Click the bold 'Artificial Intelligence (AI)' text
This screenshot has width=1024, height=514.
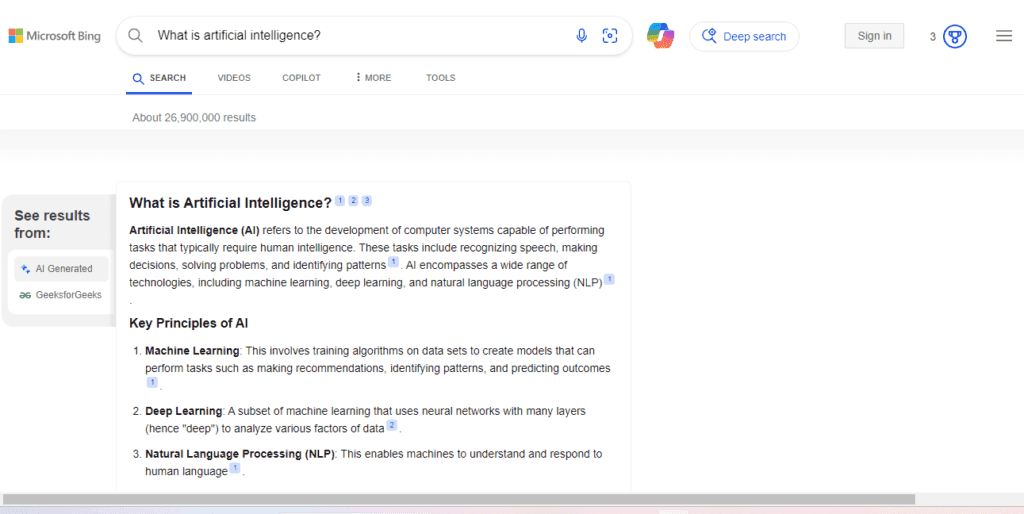195,231
